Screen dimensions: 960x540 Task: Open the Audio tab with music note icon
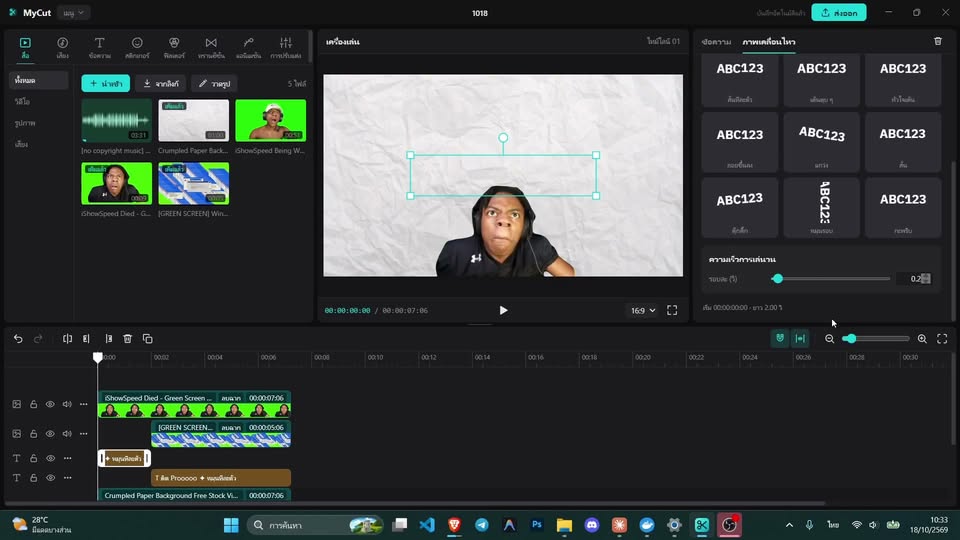pyautogui.click(x=62, y=47)
